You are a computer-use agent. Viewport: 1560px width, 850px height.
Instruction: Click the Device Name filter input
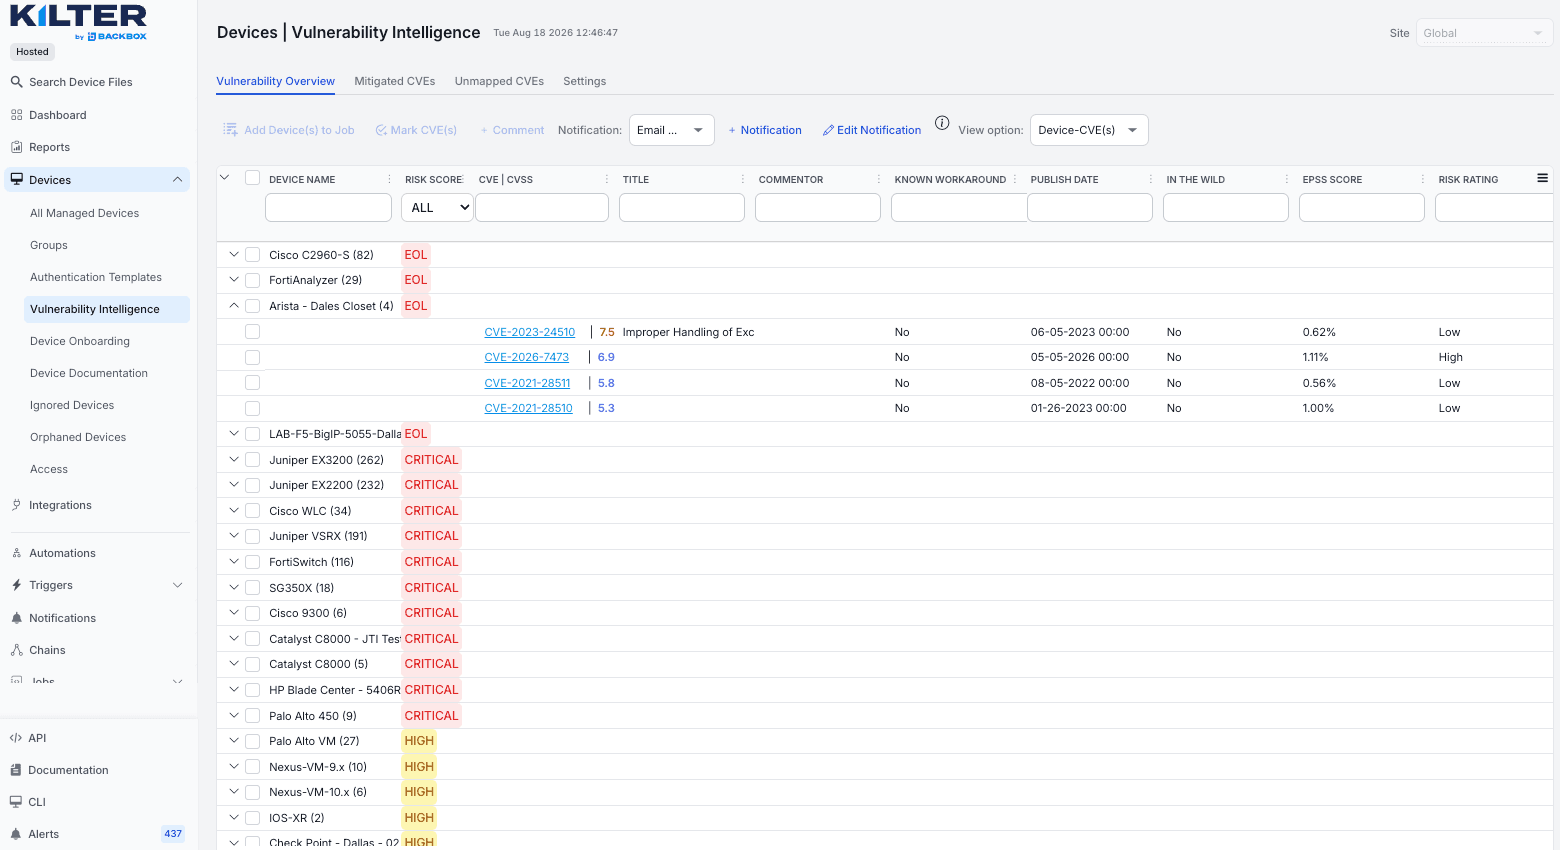tap(328, 207)
